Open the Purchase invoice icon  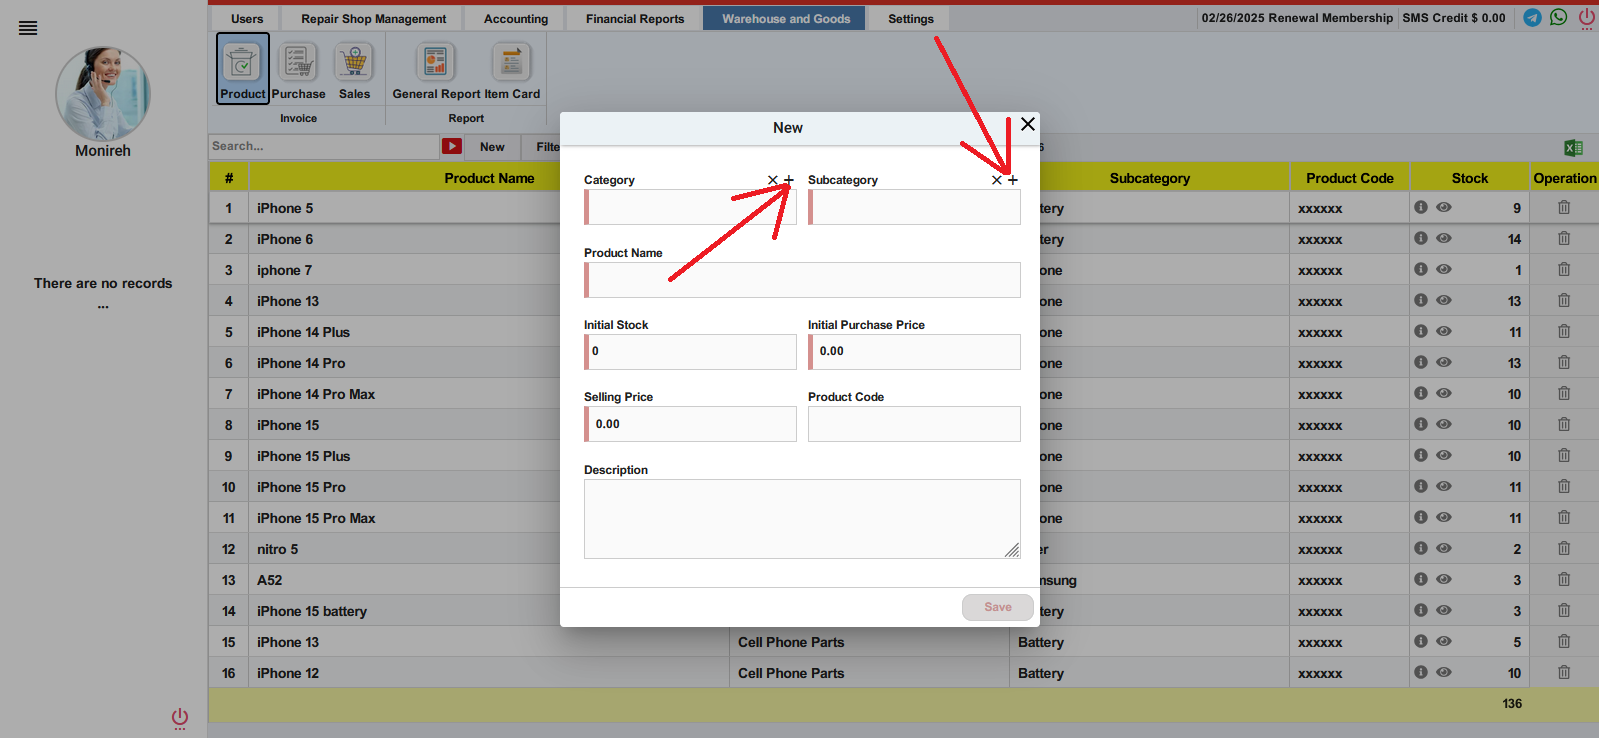(298, 68)
